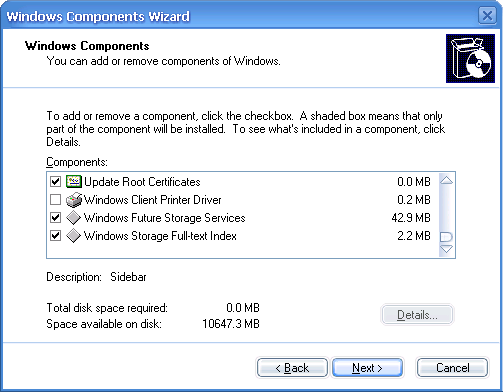Image resolution: width=503 pixels, height=392 pixels.
Task: Click the components list scroll up arrow
Action: (x=446, y=180)
